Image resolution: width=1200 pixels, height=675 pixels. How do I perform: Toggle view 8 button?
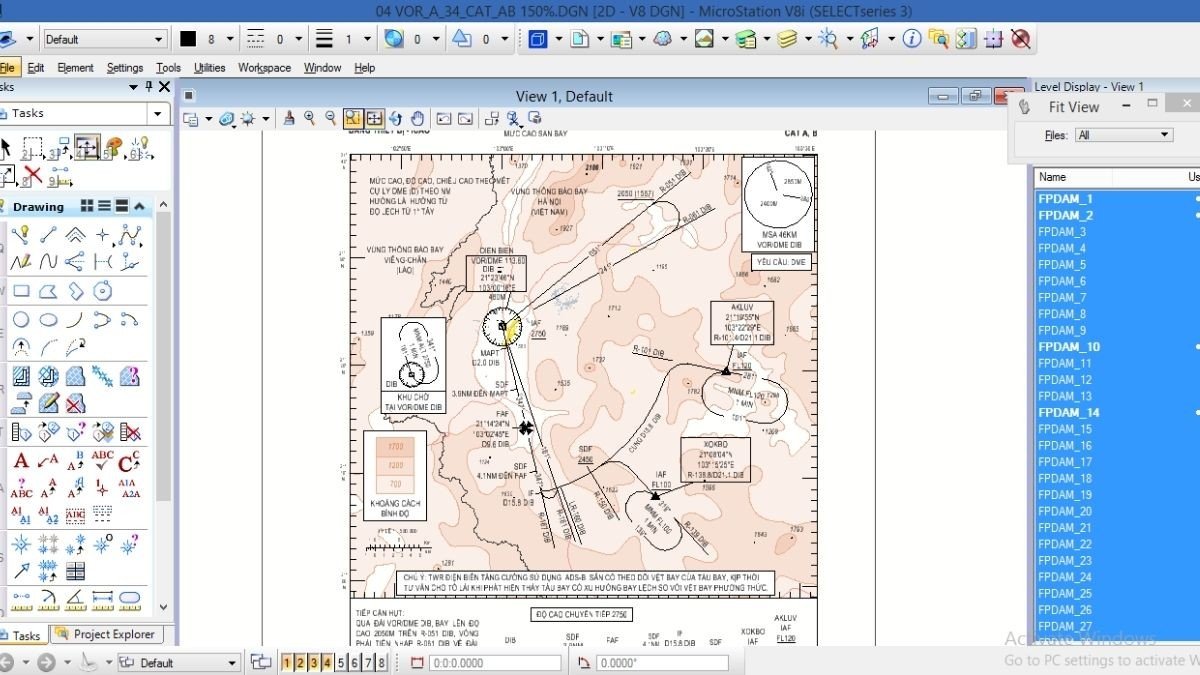click(381, 662)
